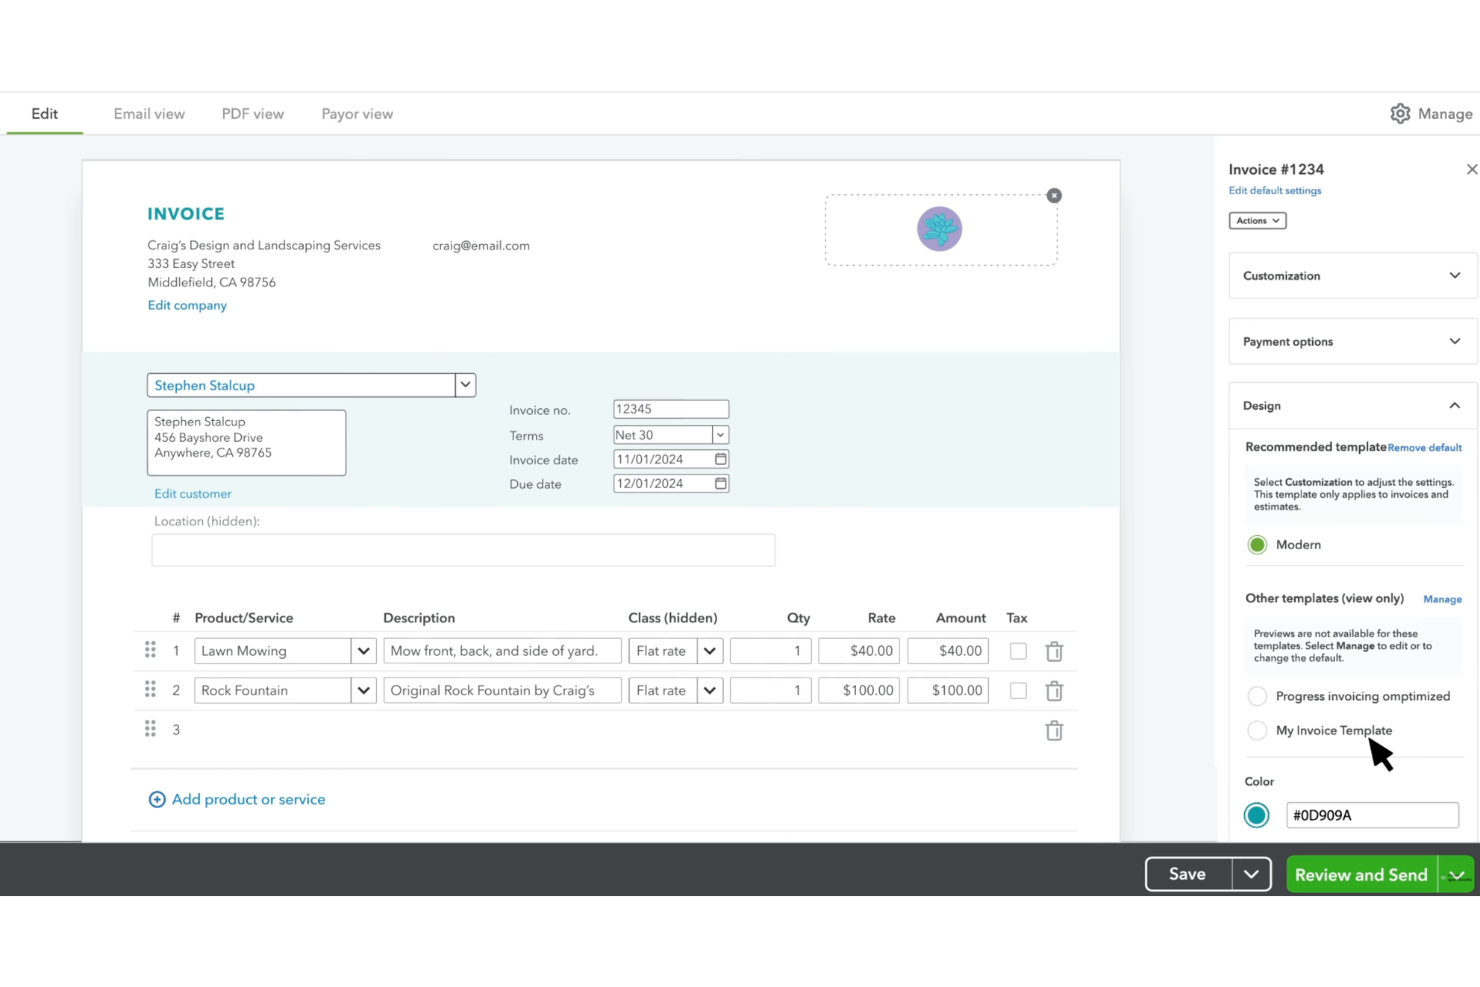Click the Review and Send button

(x=1360, y=873)
